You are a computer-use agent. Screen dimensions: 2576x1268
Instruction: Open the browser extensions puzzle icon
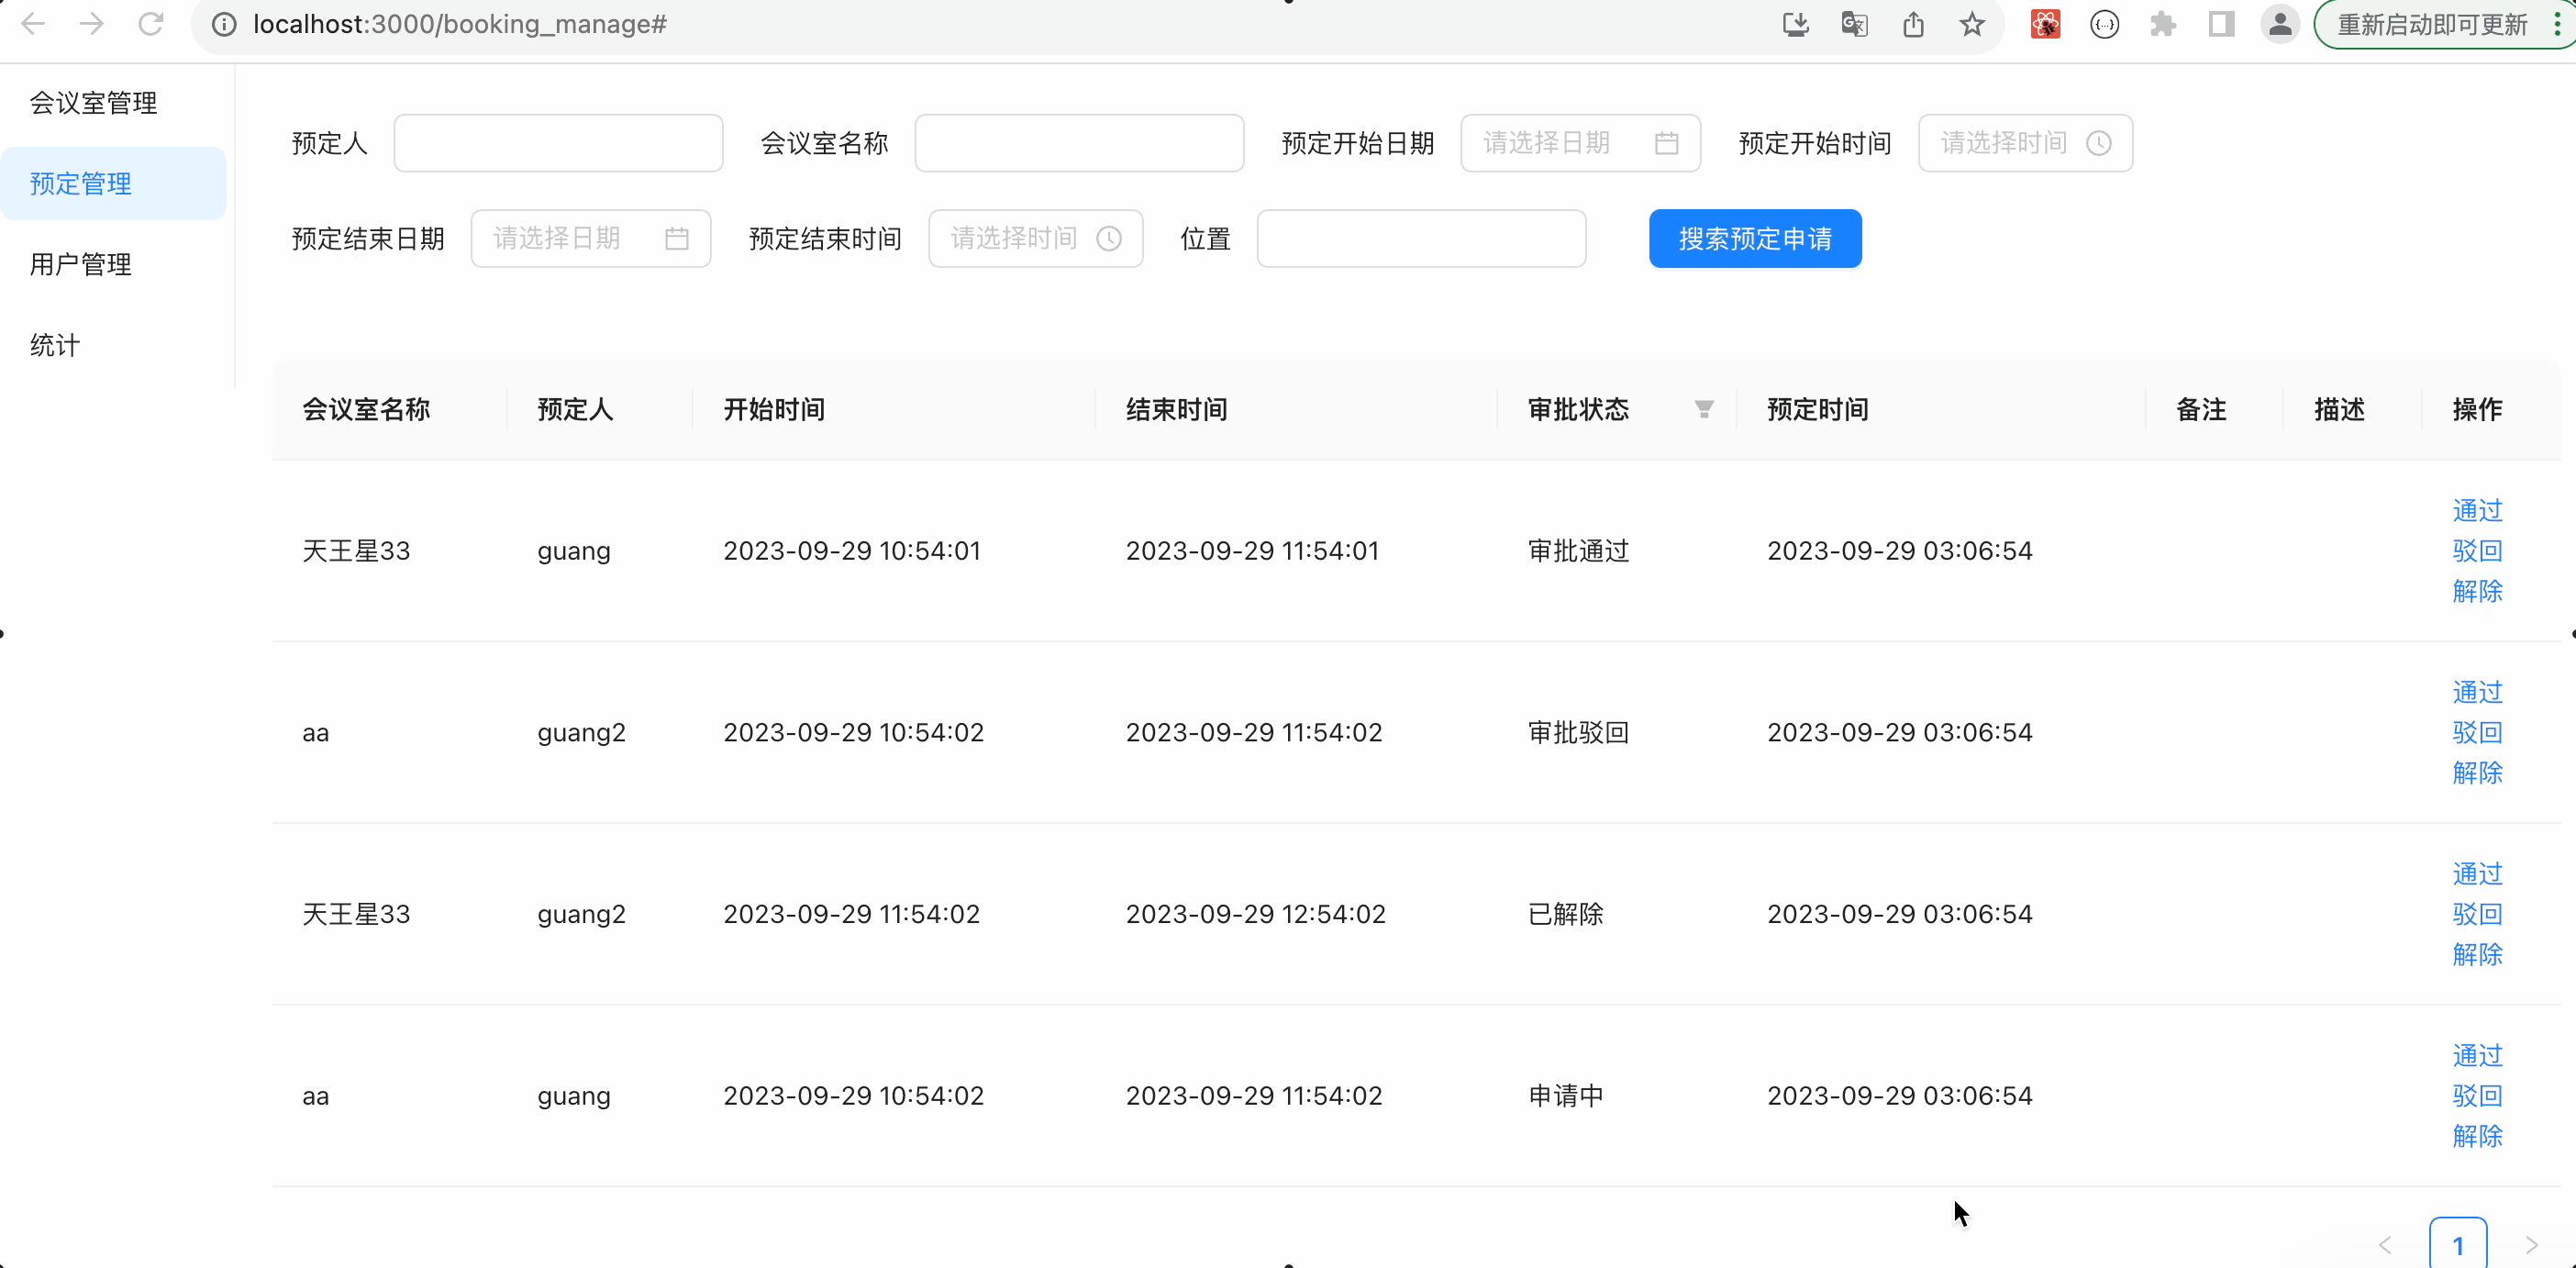[x=2162, y=24]
